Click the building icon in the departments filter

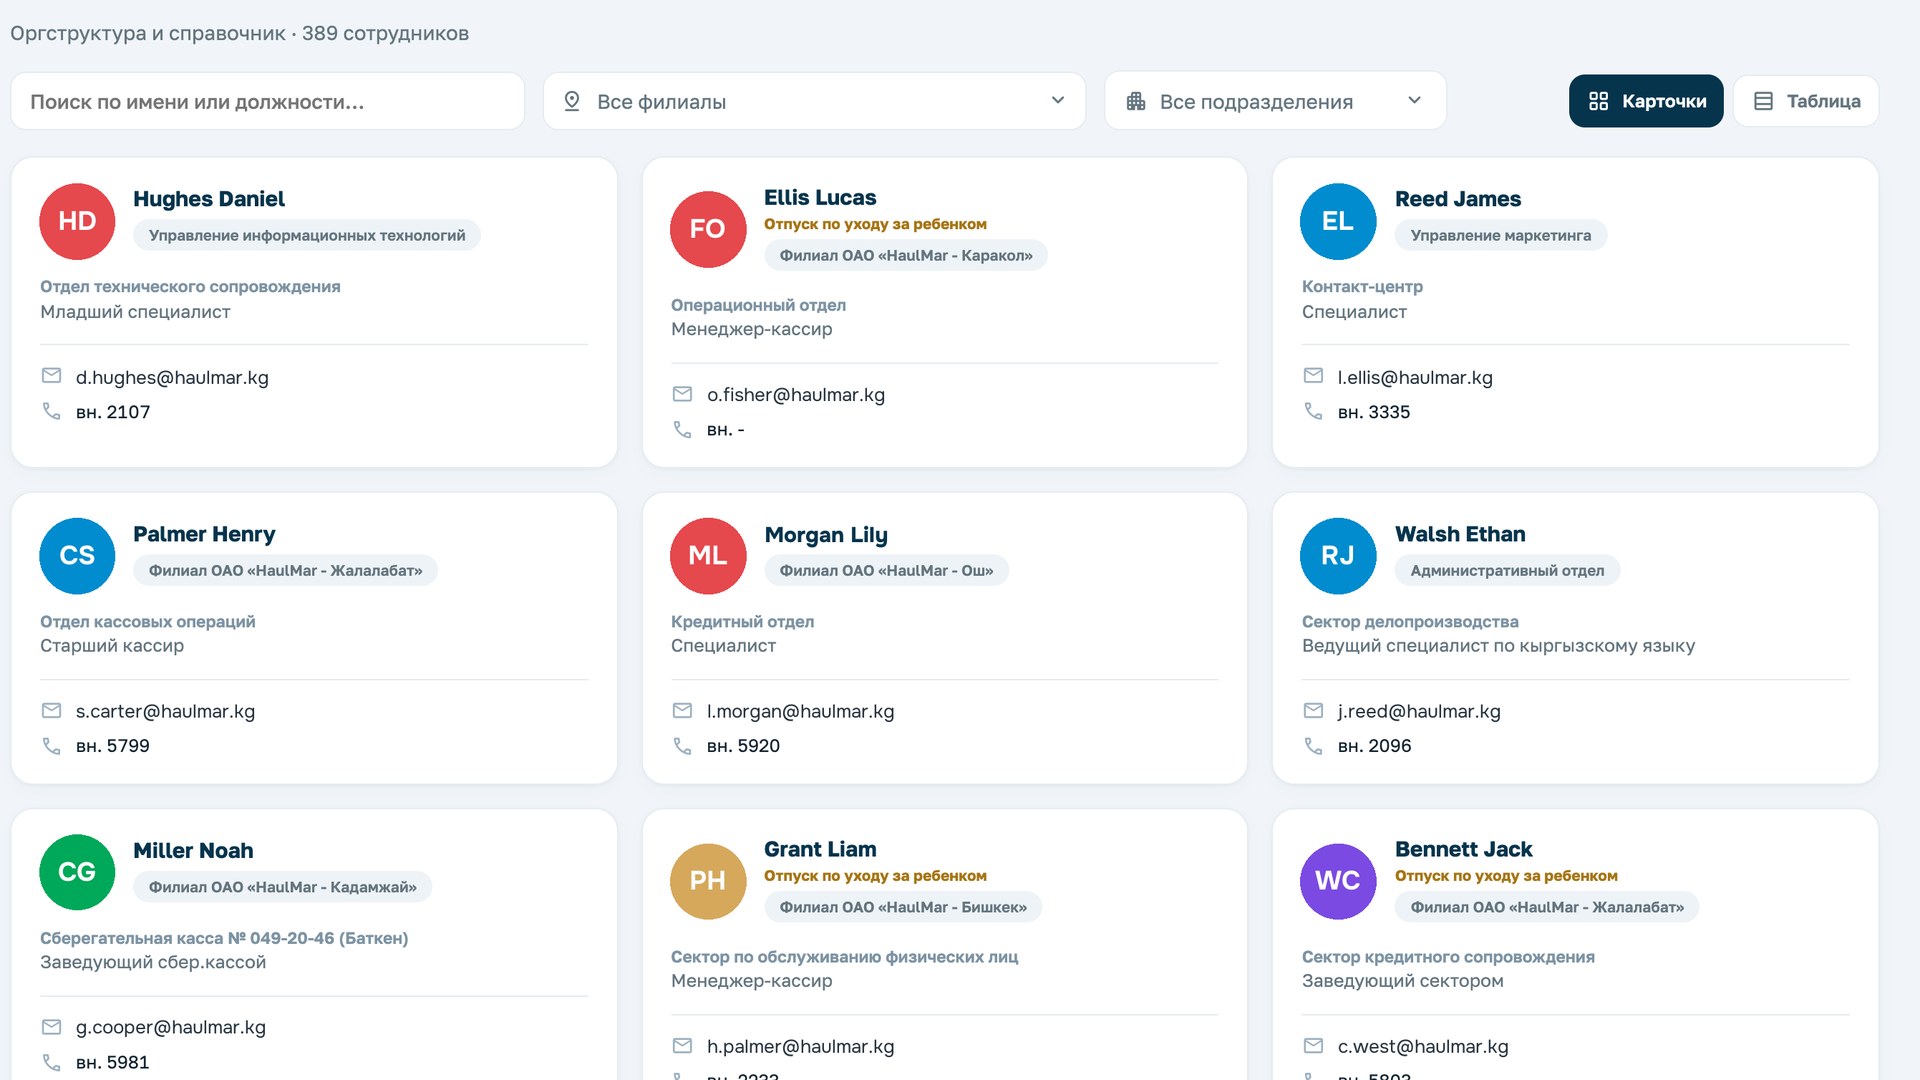point(1136,101)
